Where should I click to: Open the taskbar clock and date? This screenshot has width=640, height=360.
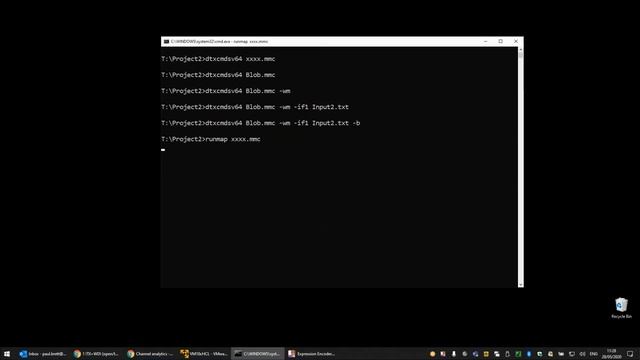(611, 354)
